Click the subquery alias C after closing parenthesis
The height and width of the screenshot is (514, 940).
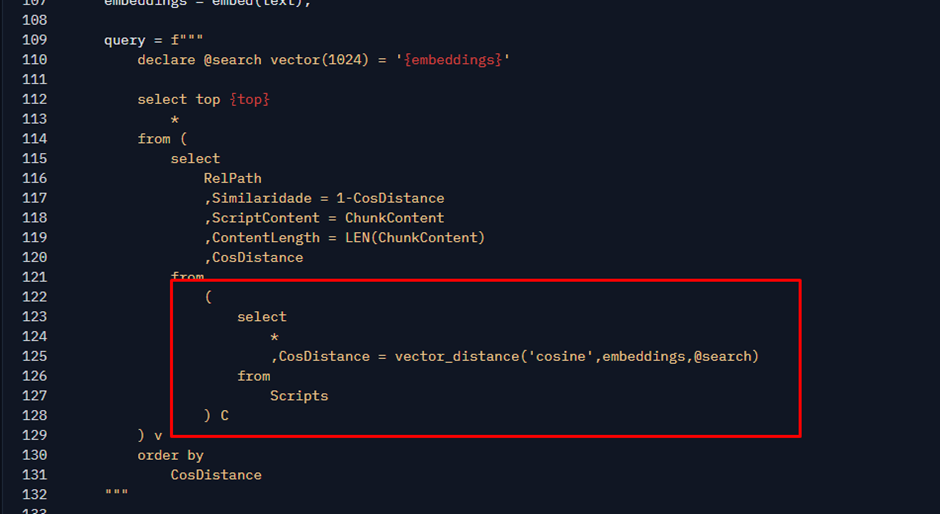pos(224,415)
